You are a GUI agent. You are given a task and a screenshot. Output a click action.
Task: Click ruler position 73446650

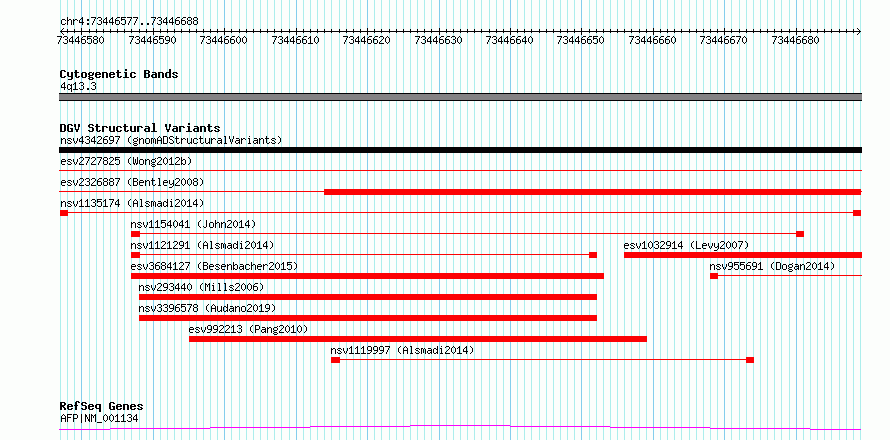coord(581,40)
